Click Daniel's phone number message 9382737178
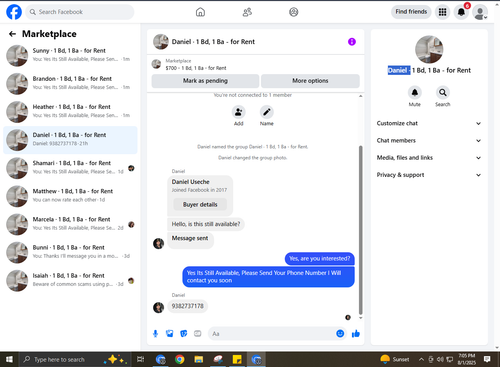The width and height of the screenshot is (500, 367). [187, 306]
